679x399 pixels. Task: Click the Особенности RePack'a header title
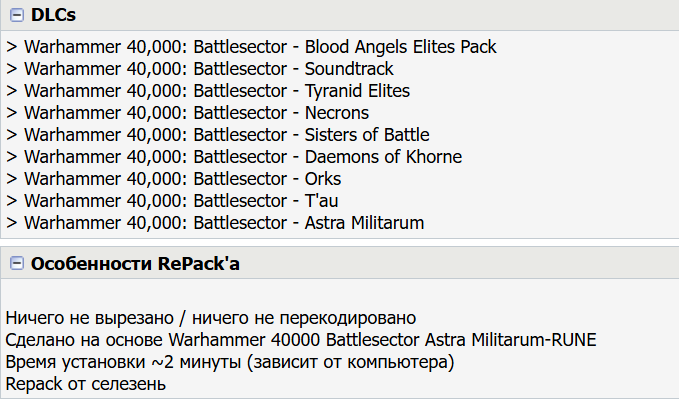pos(135,263)
